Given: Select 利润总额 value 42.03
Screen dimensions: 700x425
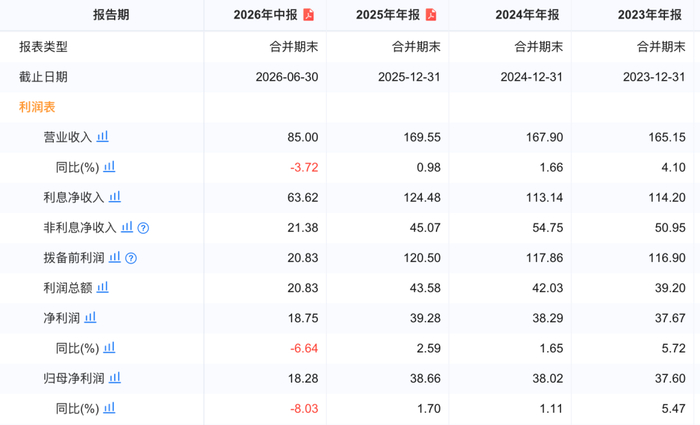Looking at the screenshot, I should 547,288.
